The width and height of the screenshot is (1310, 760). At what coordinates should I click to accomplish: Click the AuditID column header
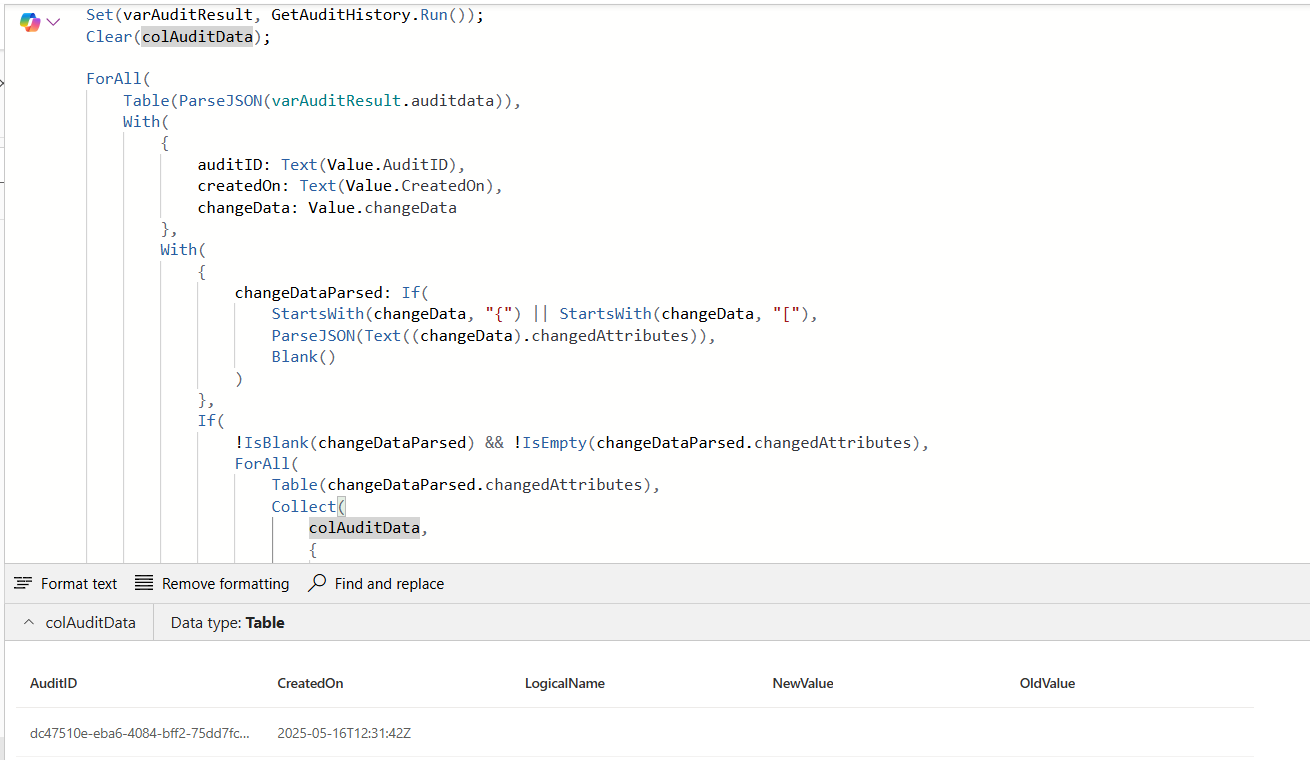pyautogui.click(x=54, y=683)
